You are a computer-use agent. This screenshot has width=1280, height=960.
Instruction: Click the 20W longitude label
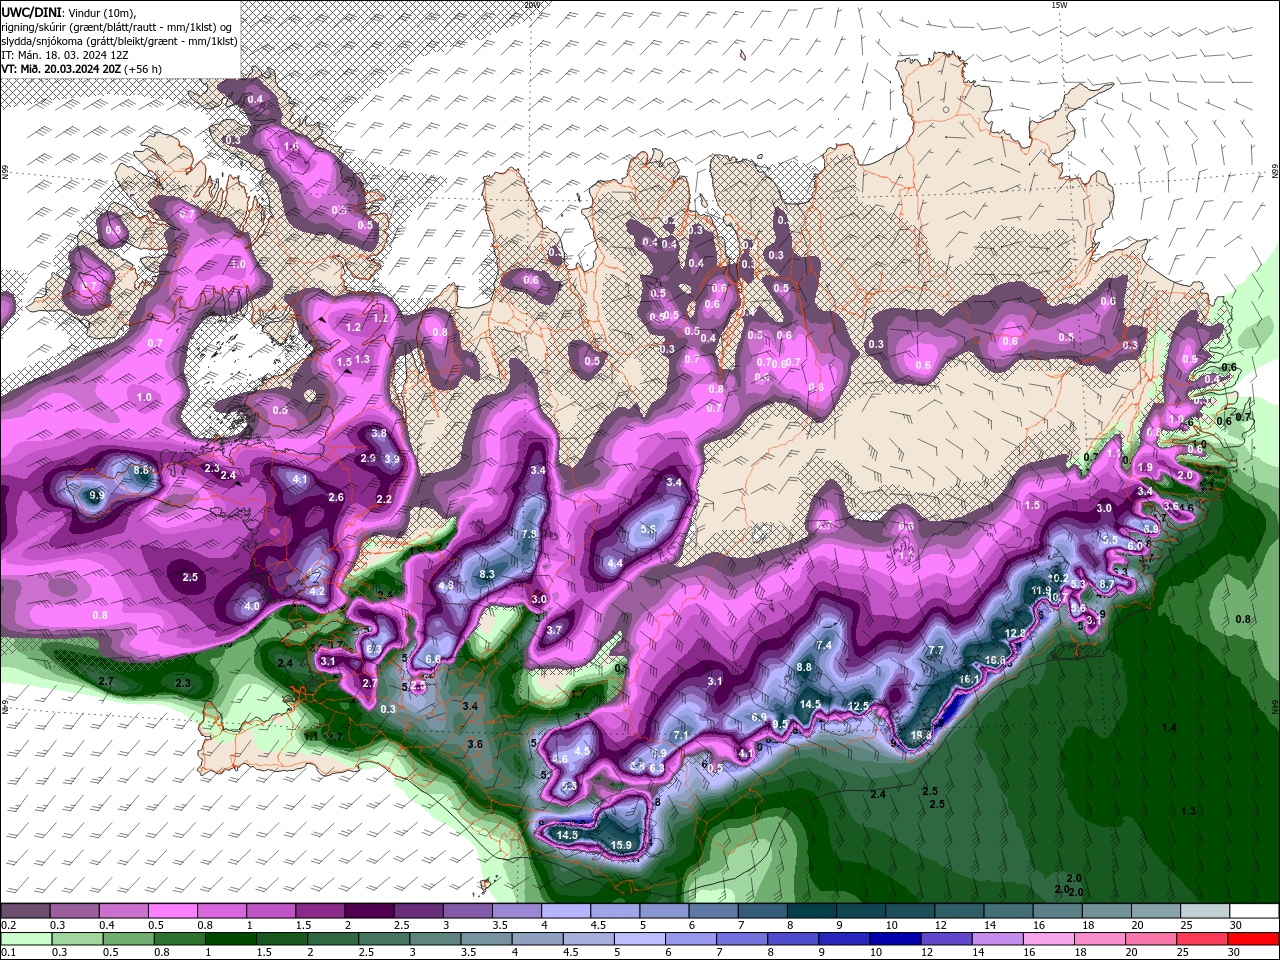(x=531, y=5)
